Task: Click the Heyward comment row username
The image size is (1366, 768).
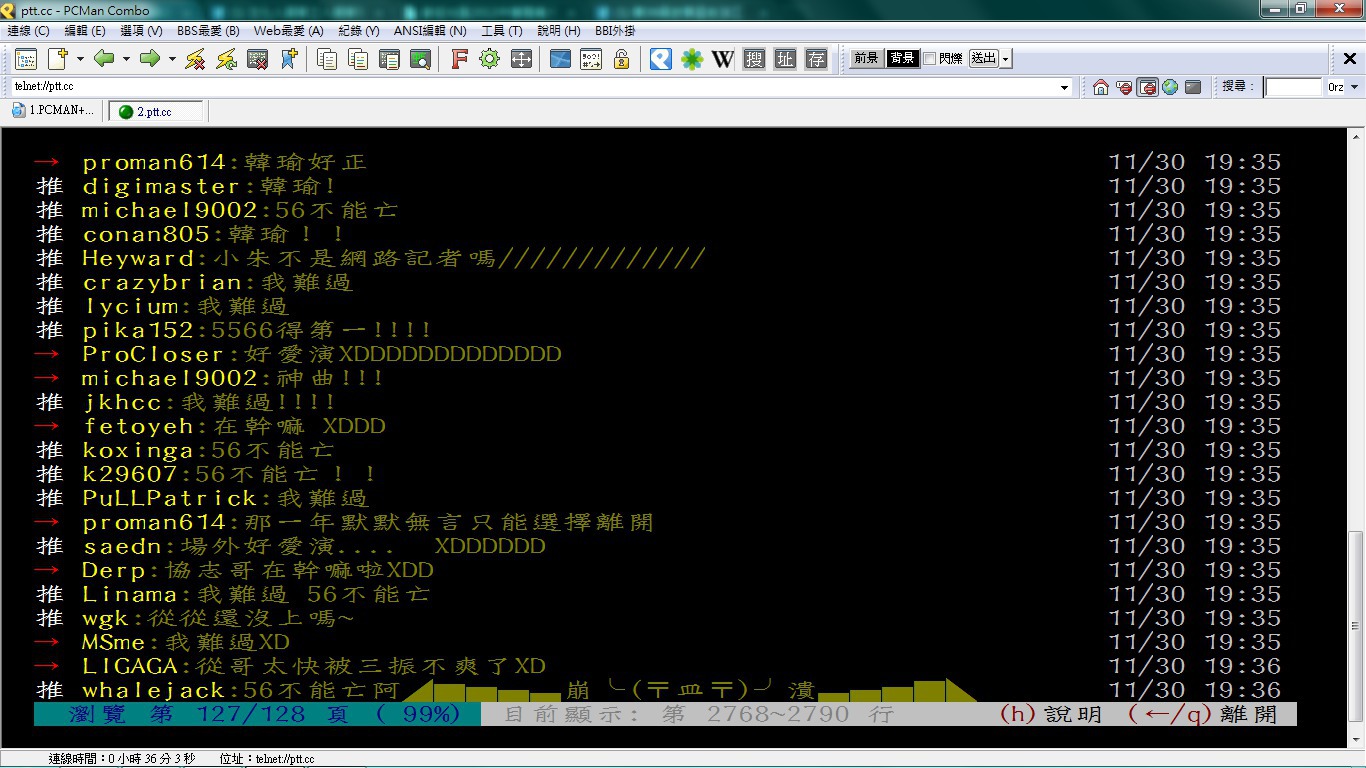Action: [x=139, y=258]
